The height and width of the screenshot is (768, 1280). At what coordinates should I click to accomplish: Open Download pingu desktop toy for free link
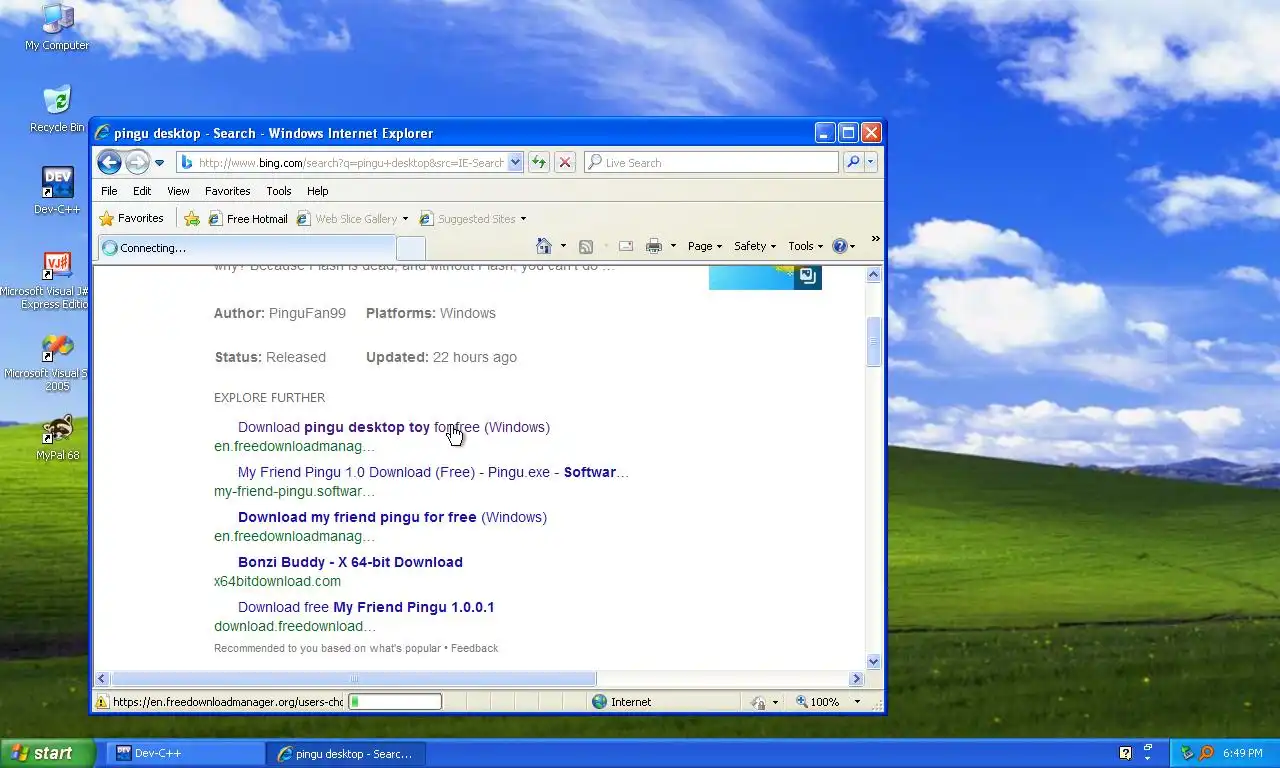tap(394, 427)
